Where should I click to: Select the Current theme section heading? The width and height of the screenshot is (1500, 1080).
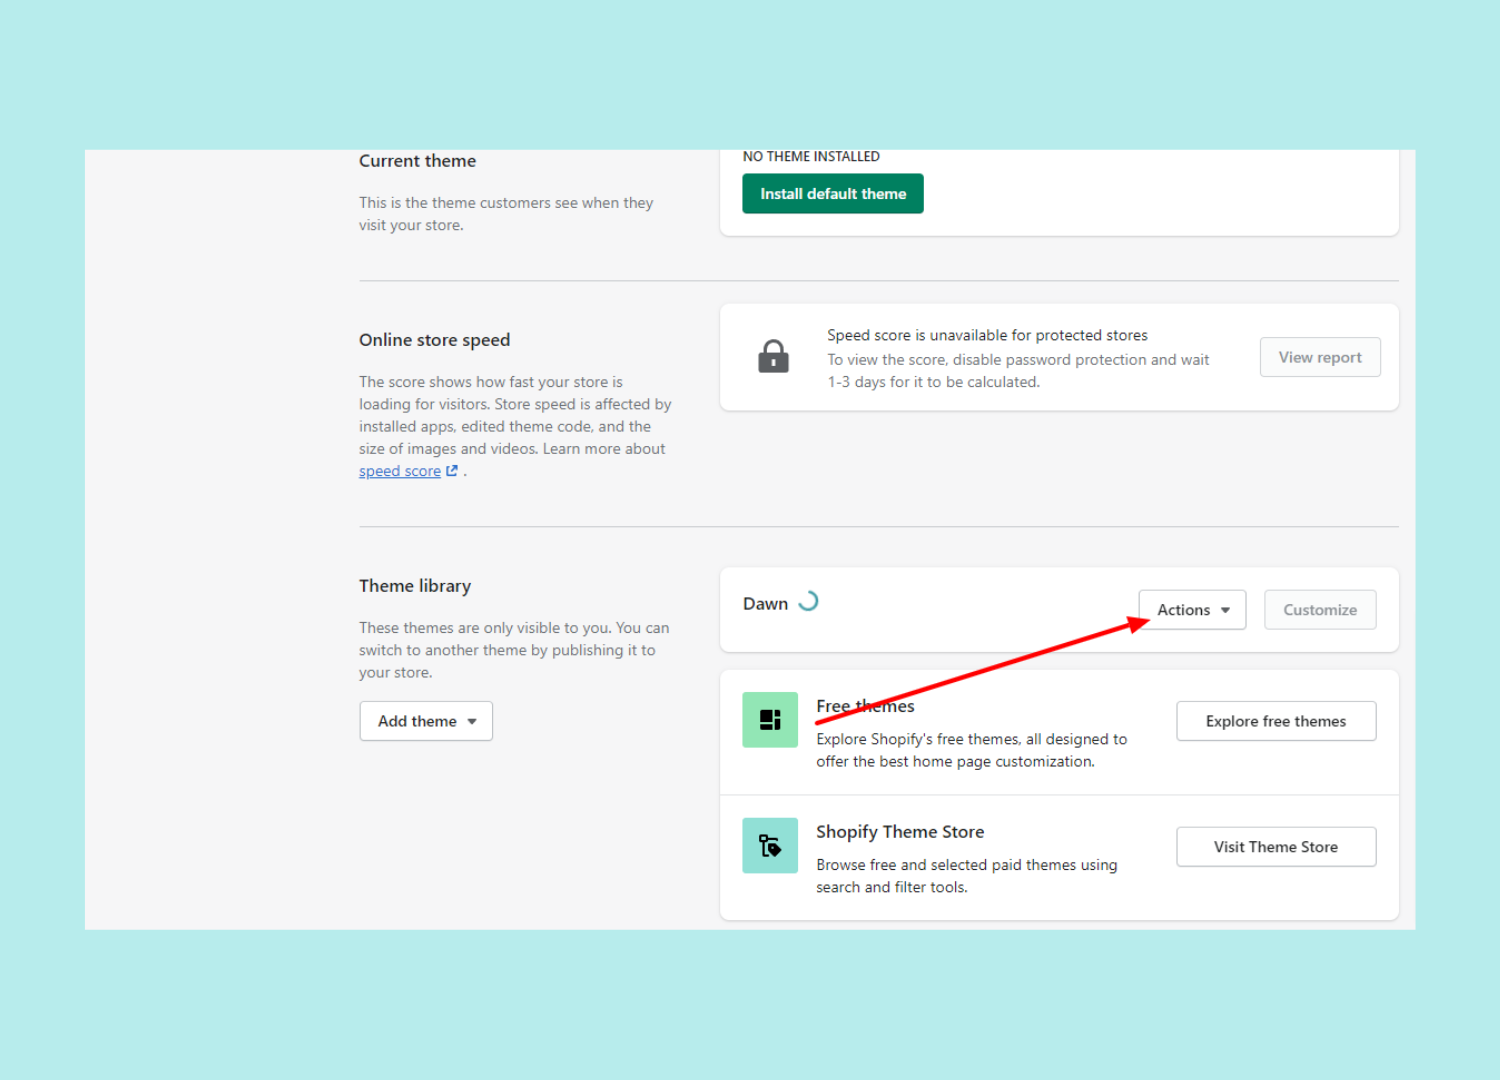pyautogui.click(x=417, y=160)
